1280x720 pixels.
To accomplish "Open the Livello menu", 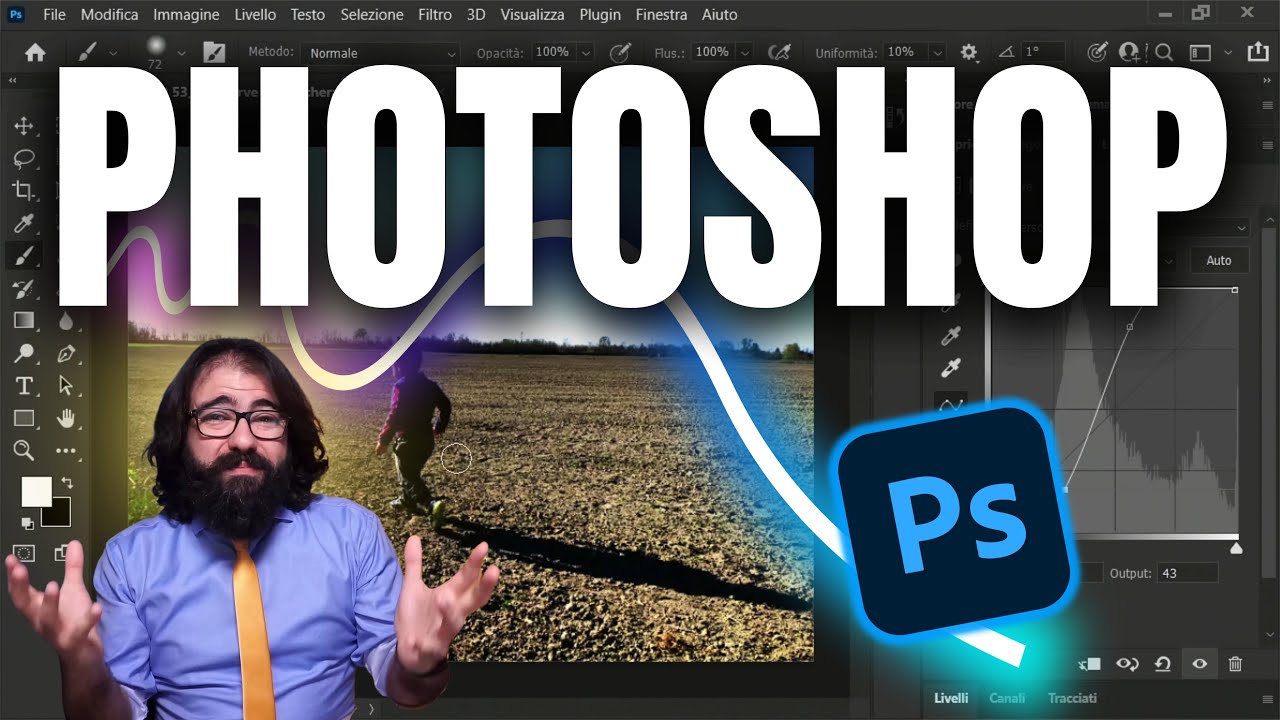I will click(255, 15).
